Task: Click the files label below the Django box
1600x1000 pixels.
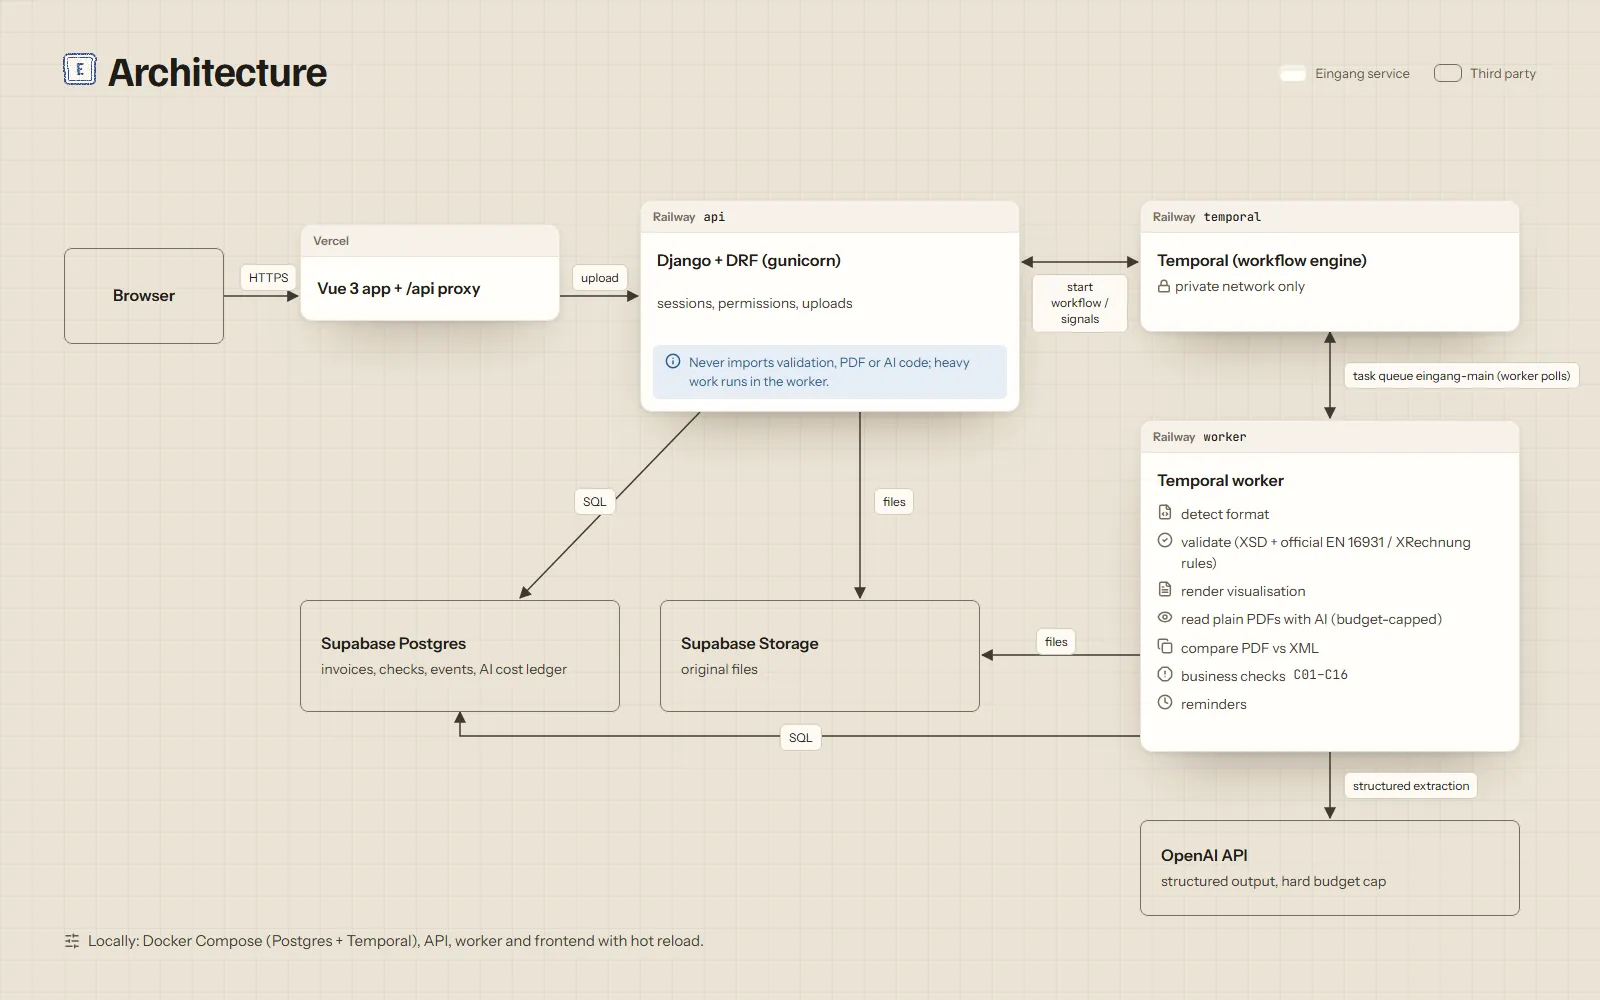Action: [894, 502]
